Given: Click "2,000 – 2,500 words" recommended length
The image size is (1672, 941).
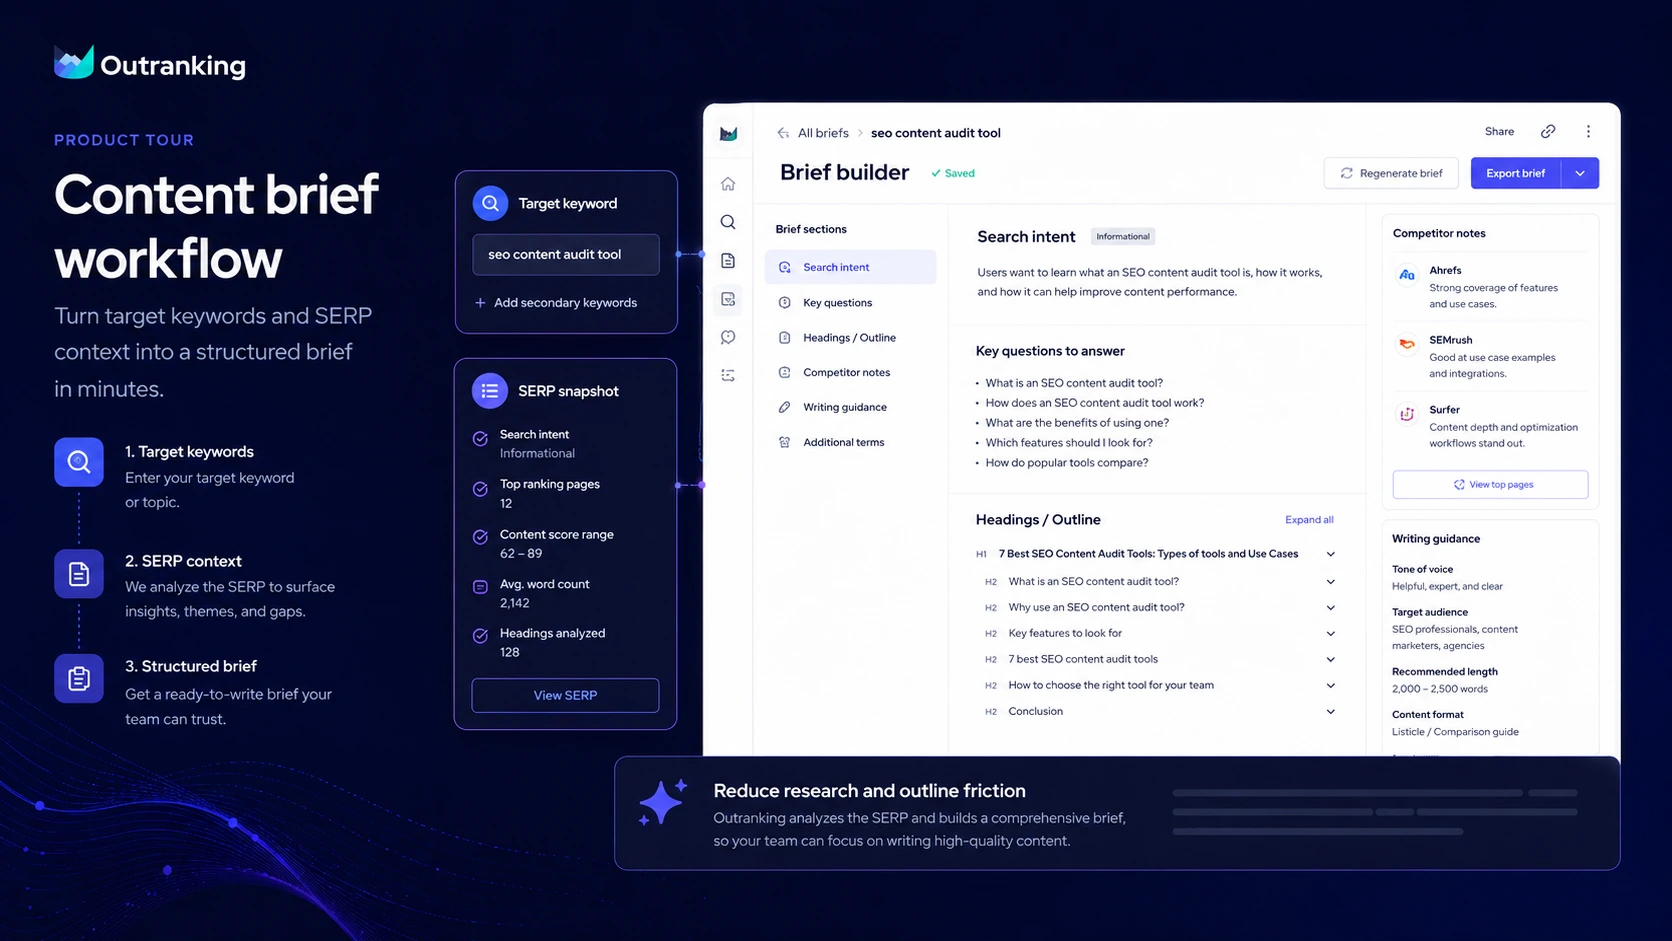Looking at the screenshot, I should click(x=1440, y=689).
